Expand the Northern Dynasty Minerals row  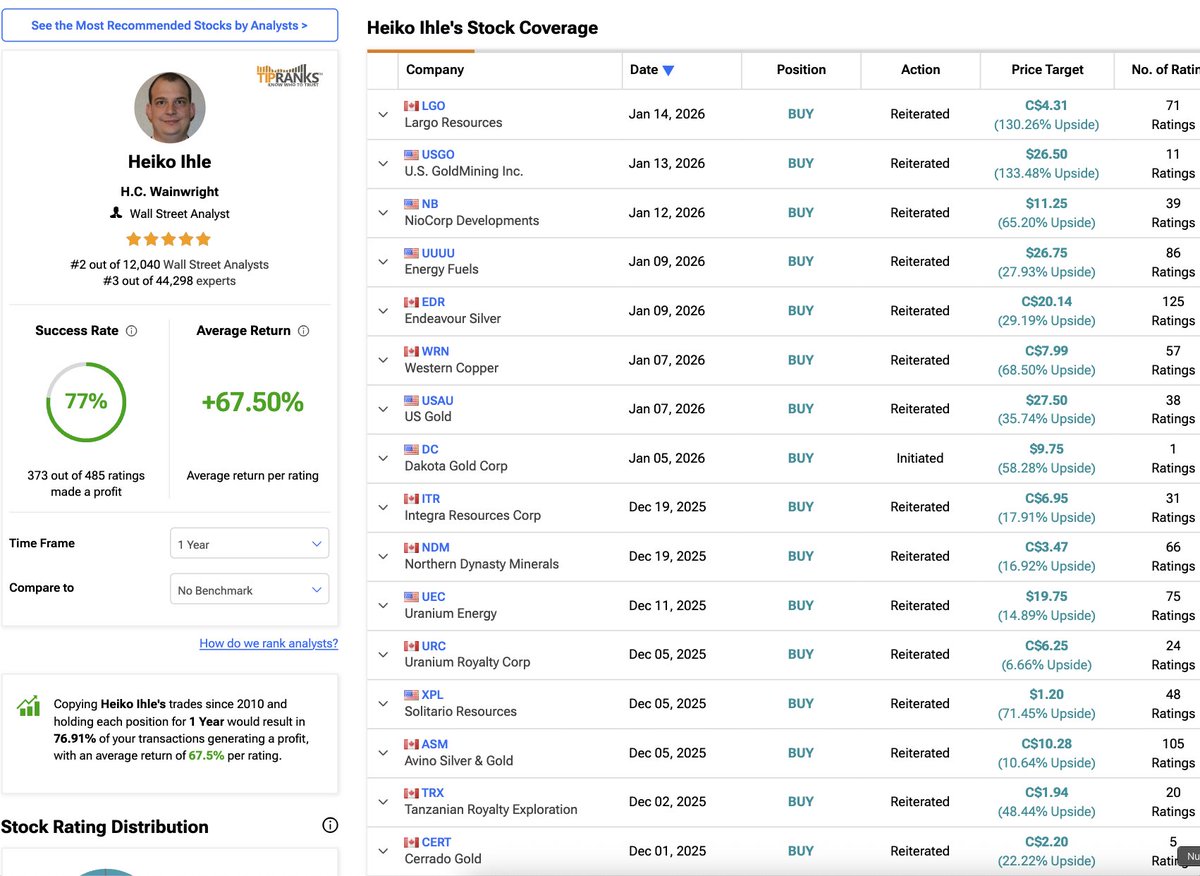(x=383, y=556)
